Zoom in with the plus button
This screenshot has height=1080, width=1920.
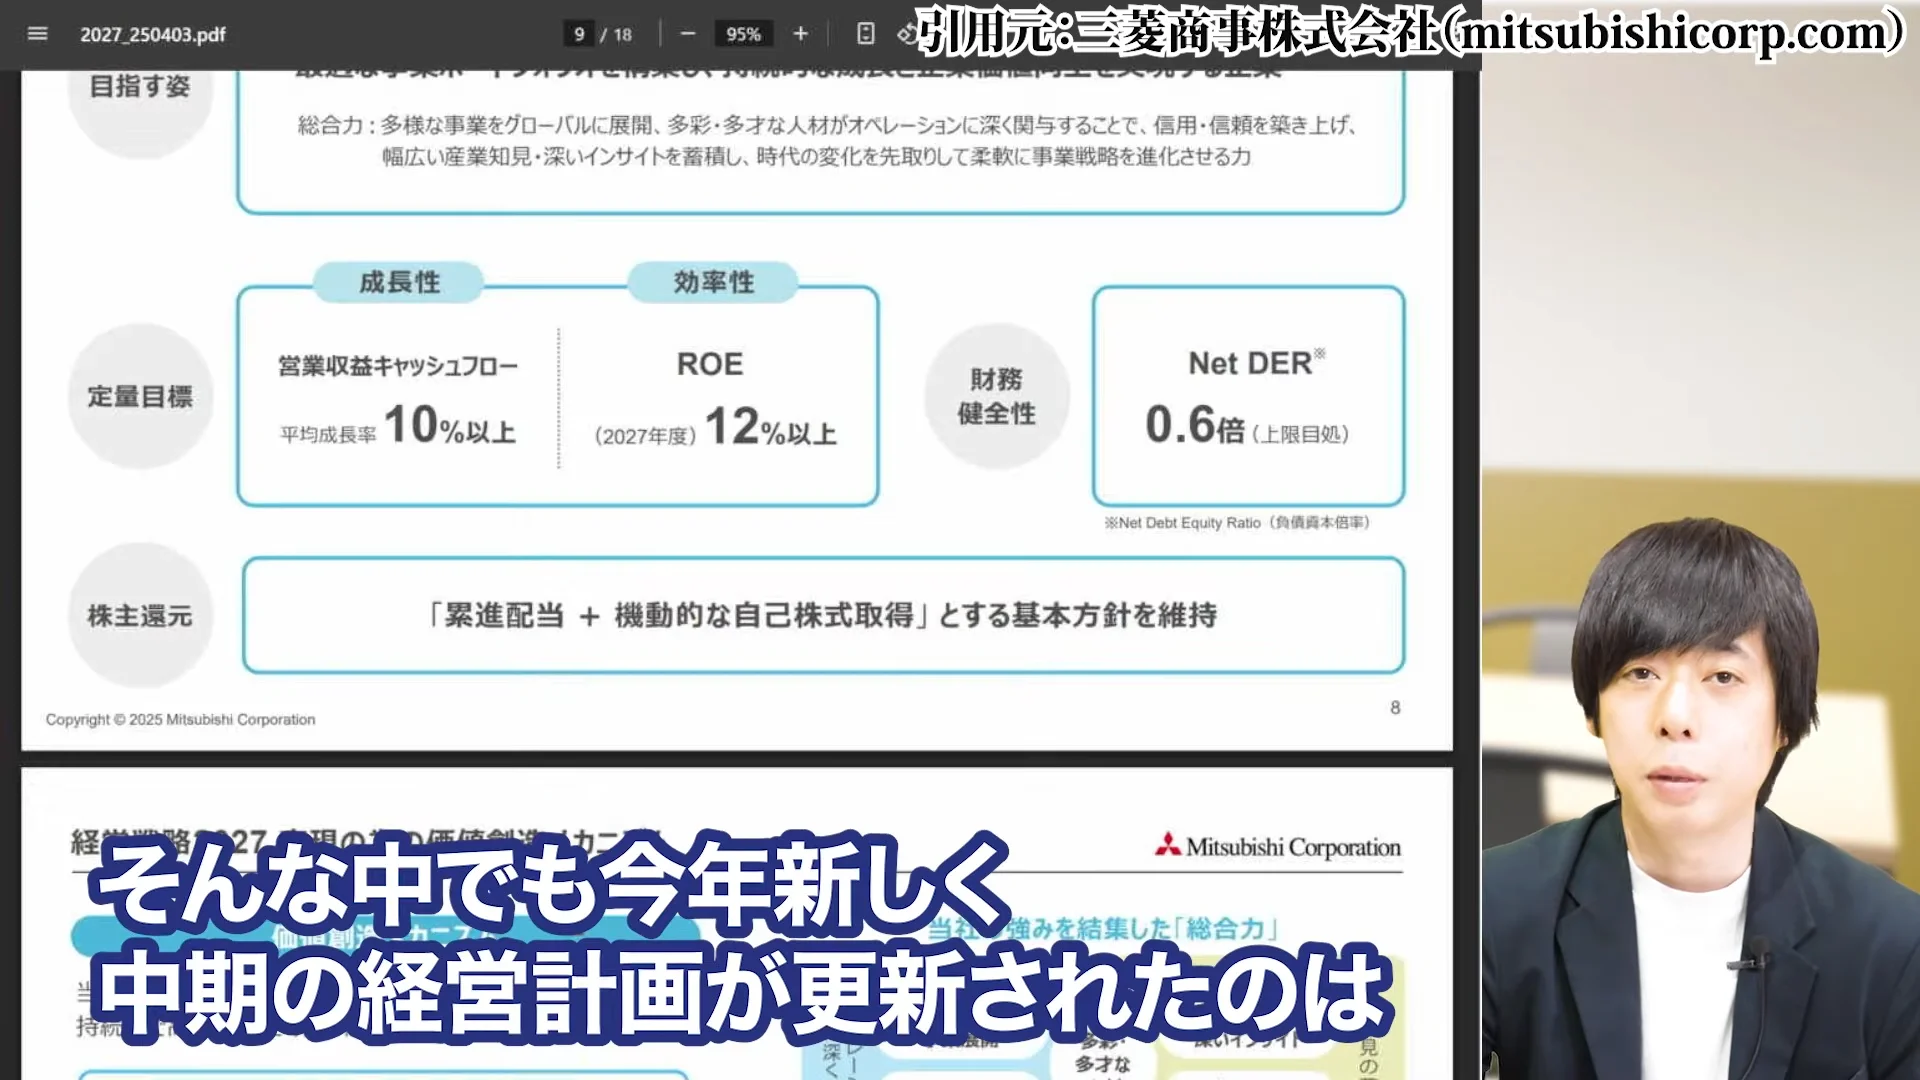click(800, 34)
